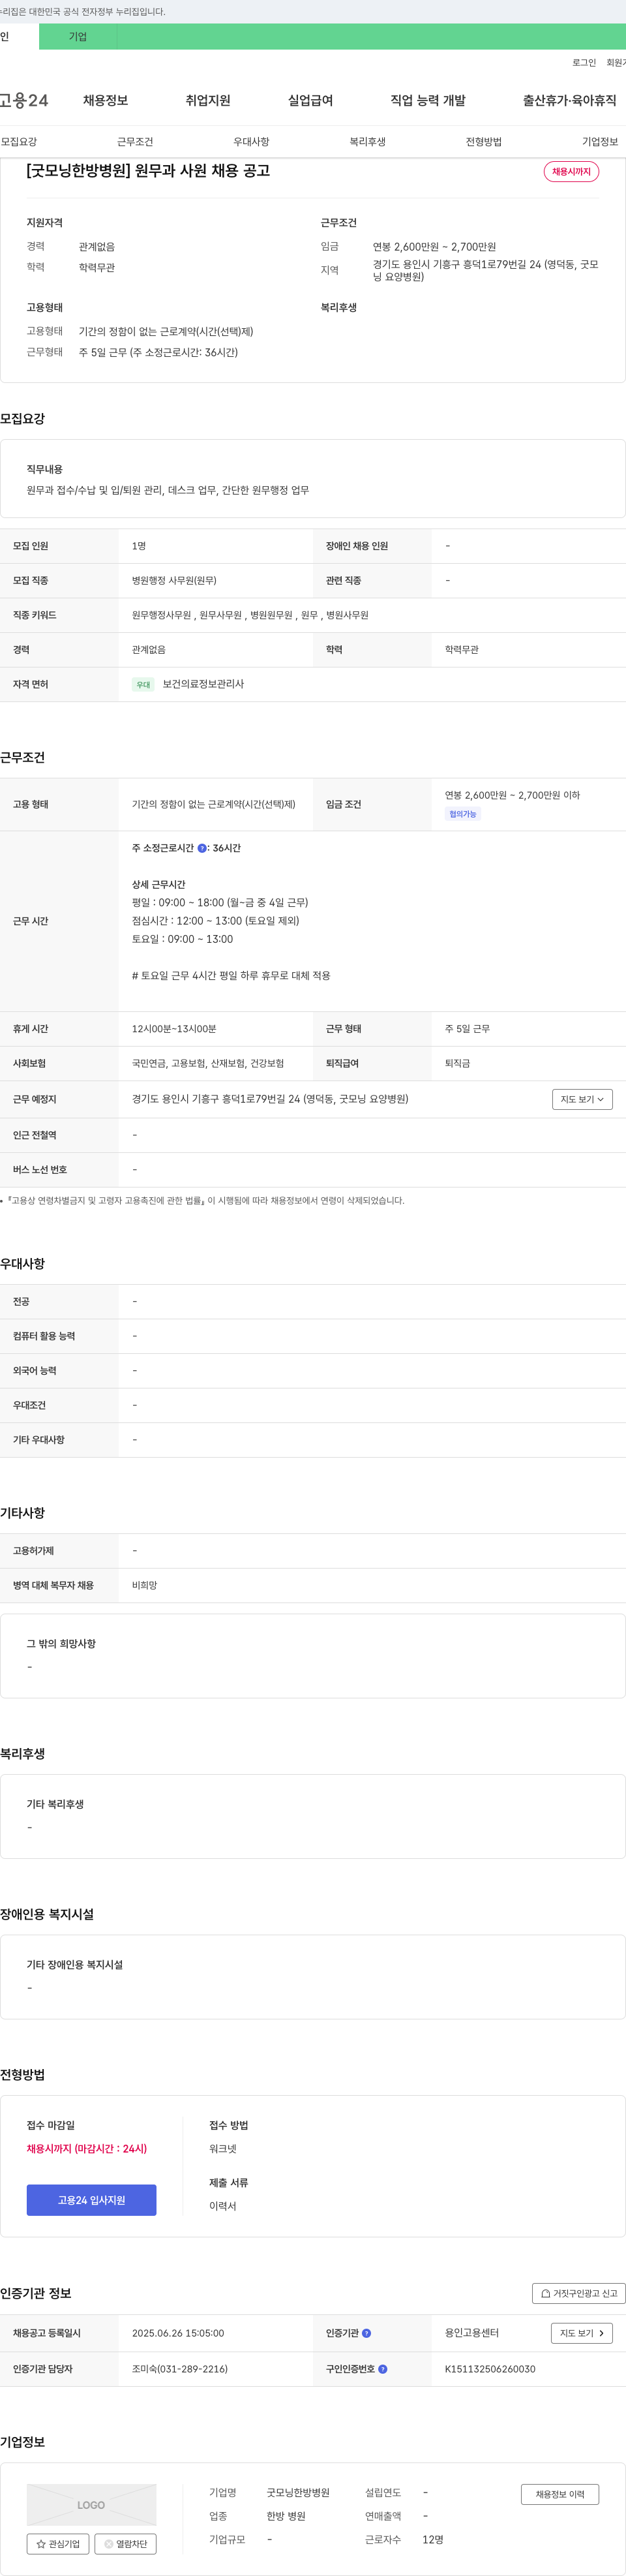
Task: Click the 한방 병원 업종 value
Action: pyautogui.click(x=286, y=2516)
